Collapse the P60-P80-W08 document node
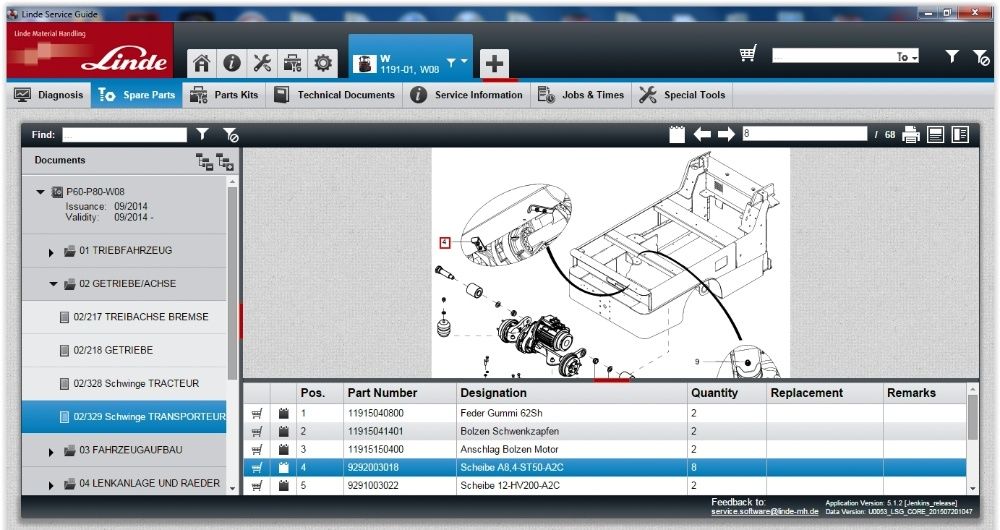 41,191
